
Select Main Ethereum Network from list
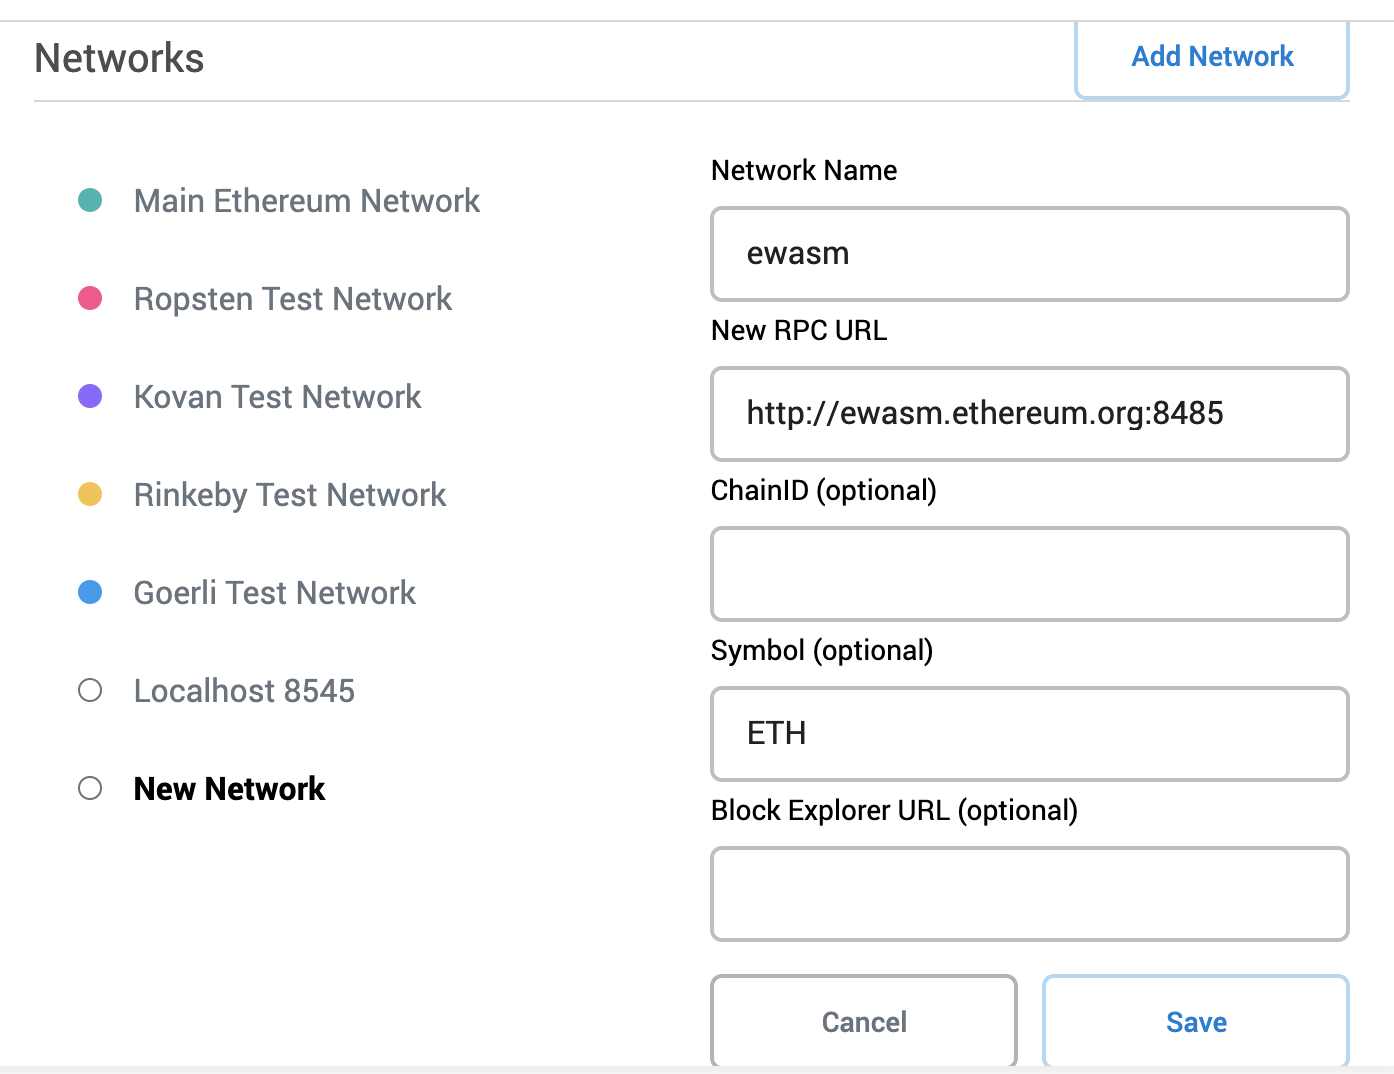[x=306, y=201]
